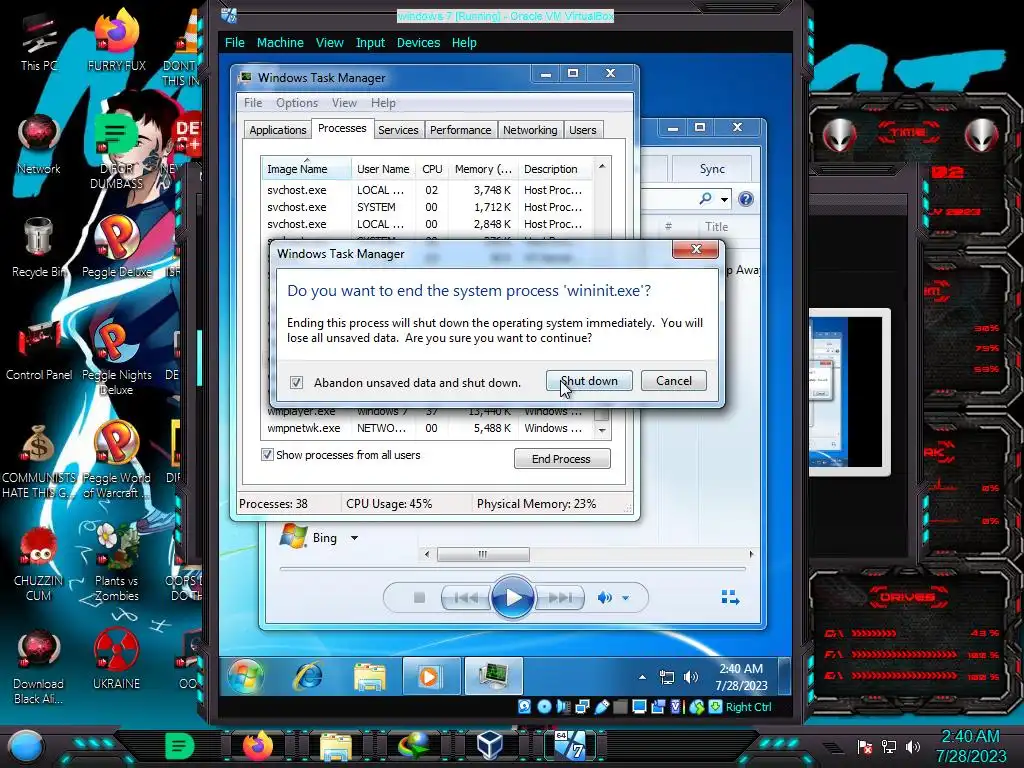Click the Media Player play button
The height and width of the screenshot is (768, 1024).
pos(513,597)
